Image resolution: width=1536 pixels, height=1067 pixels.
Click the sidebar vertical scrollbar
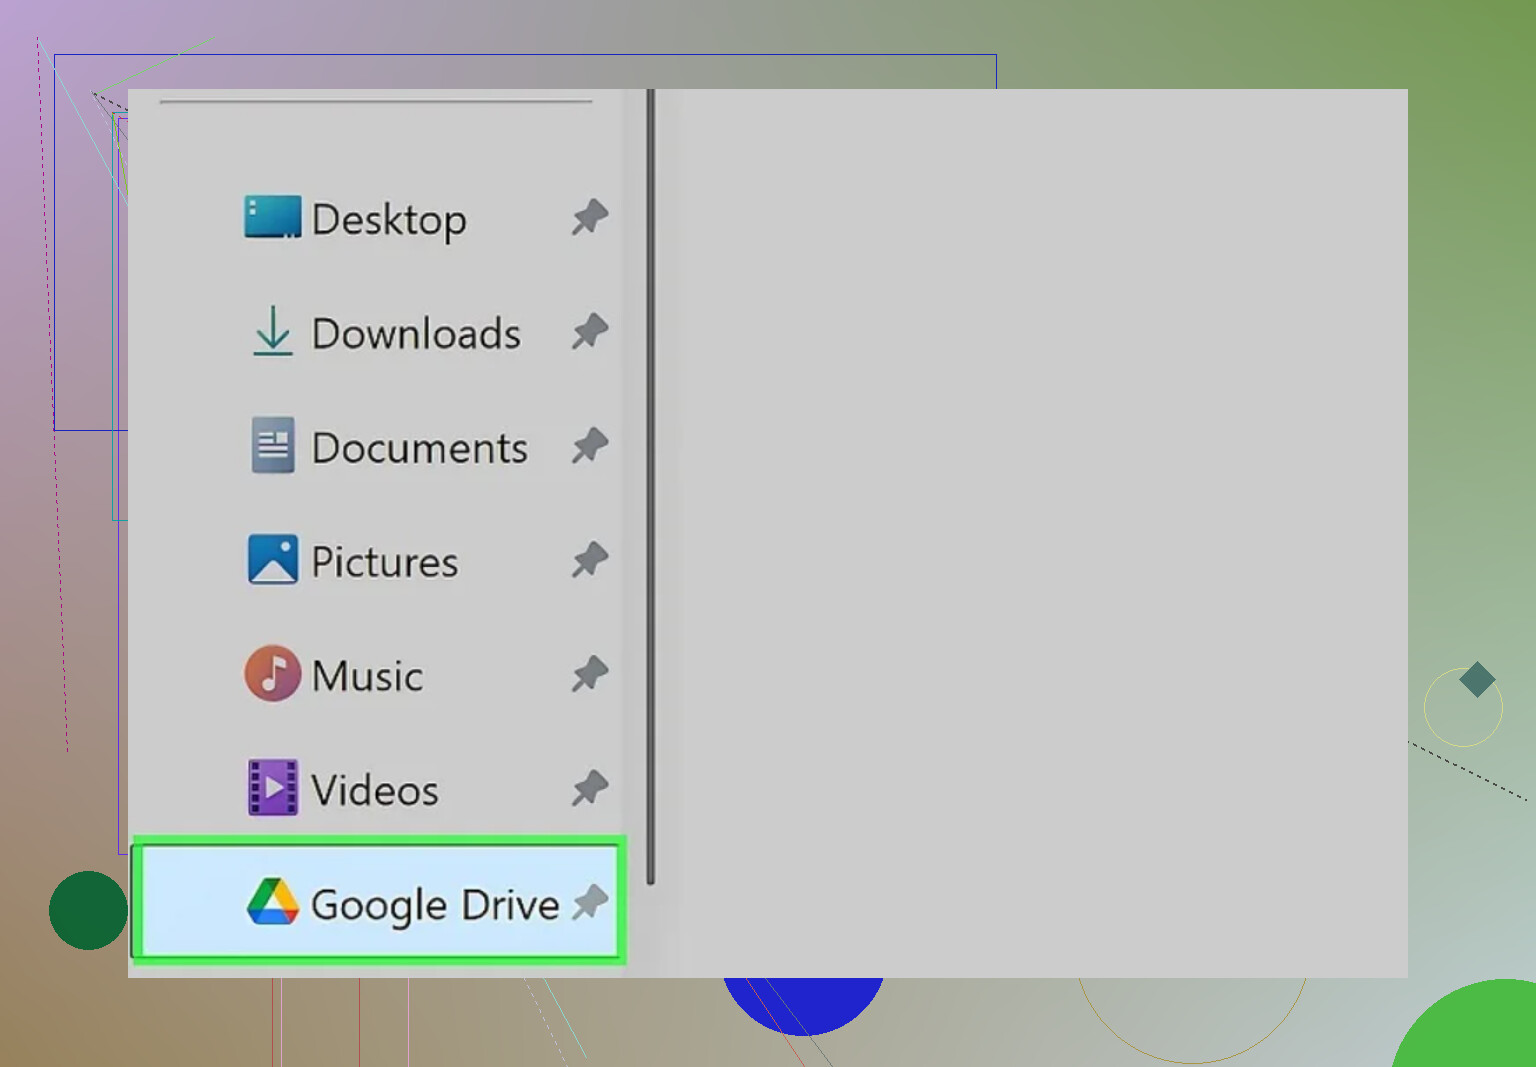click(650, 487)
